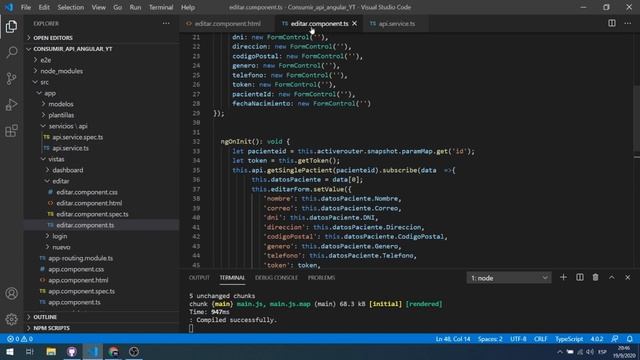
Task: Open the Extensions view
Action: pyautogui.click(x=11, y=131)
